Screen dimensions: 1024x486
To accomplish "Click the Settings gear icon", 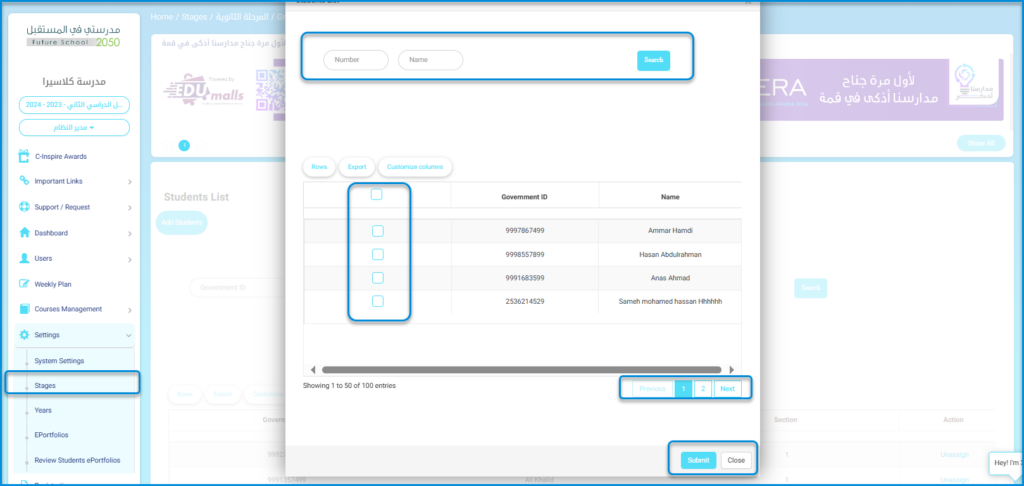I will [x=24, y=335].
